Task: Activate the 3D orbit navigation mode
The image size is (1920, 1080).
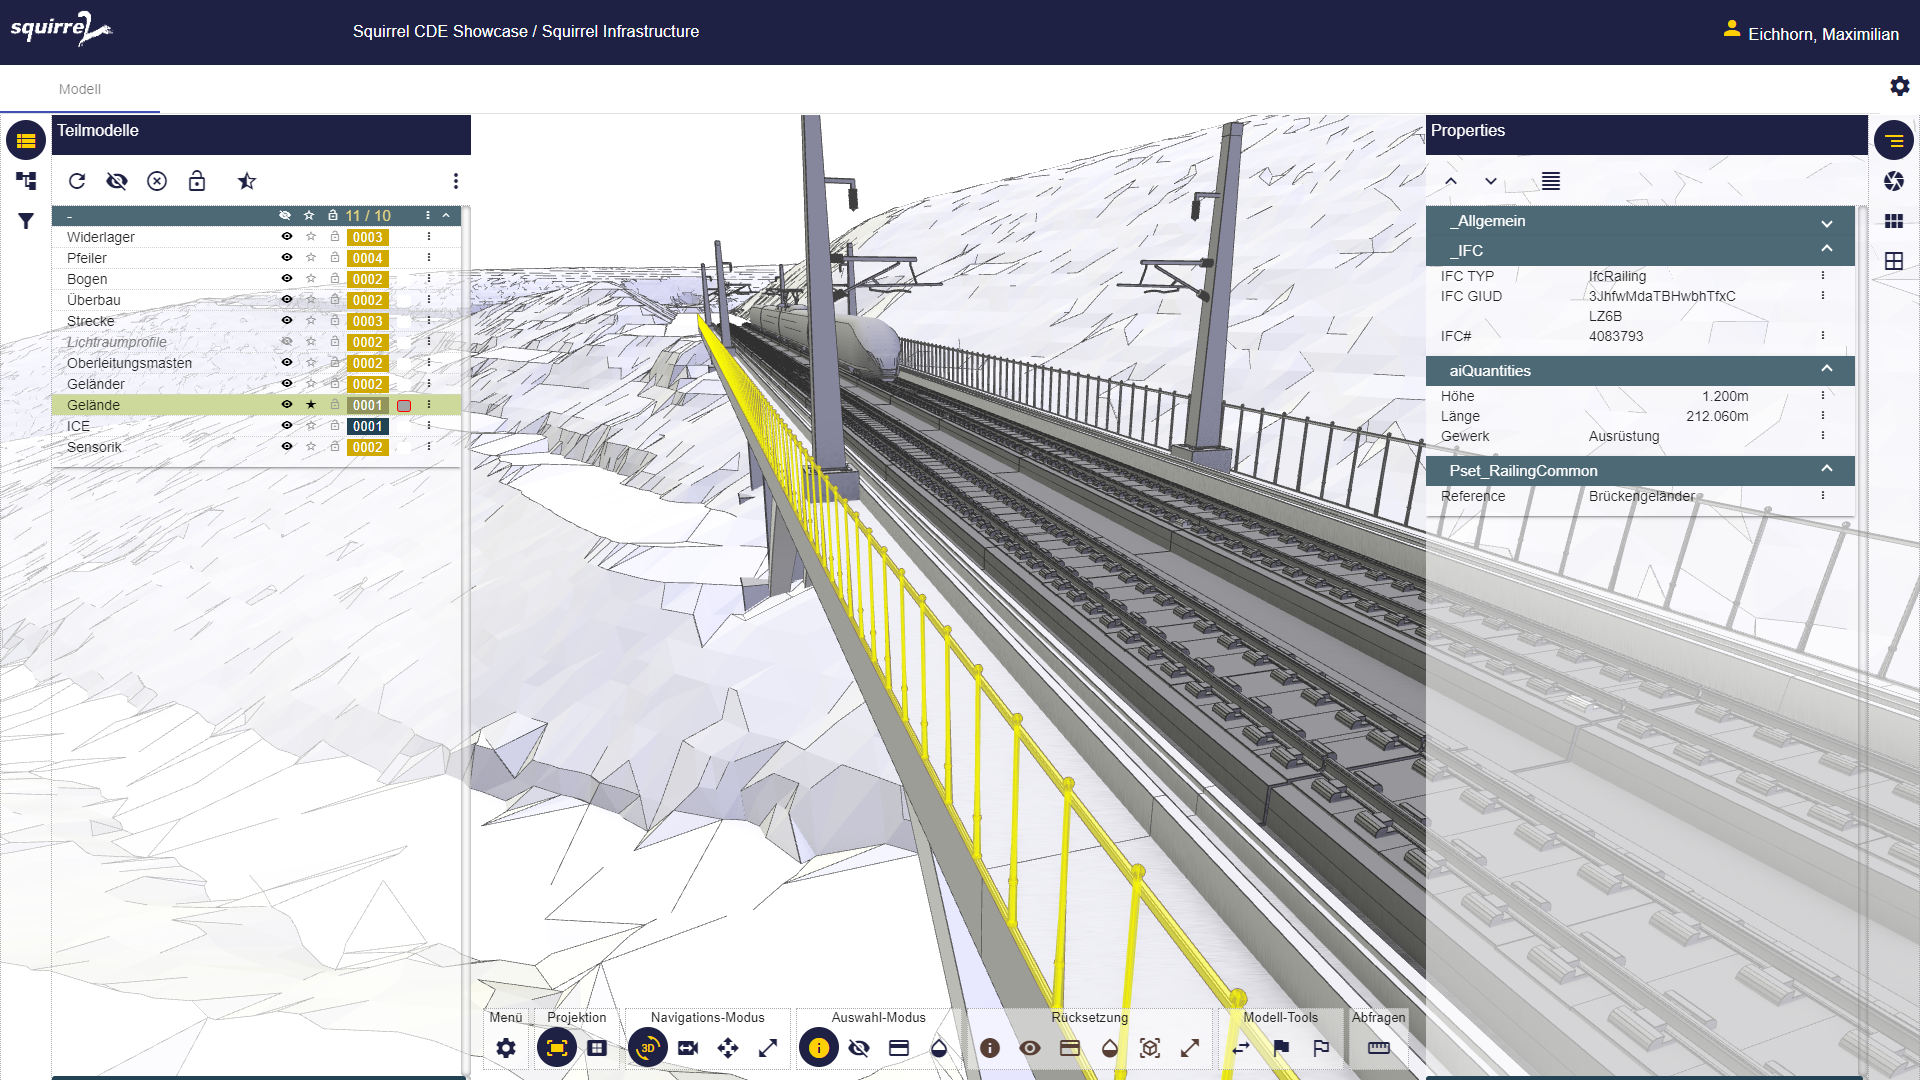Action: click(648, 1048)
